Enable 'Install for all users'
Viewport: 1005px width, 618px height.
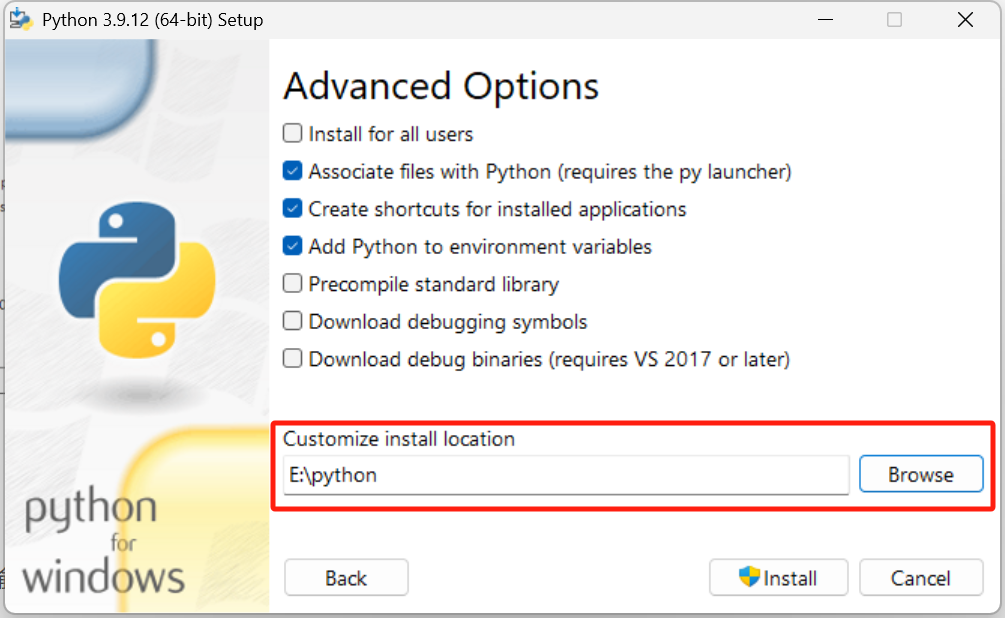coord(292,133)
